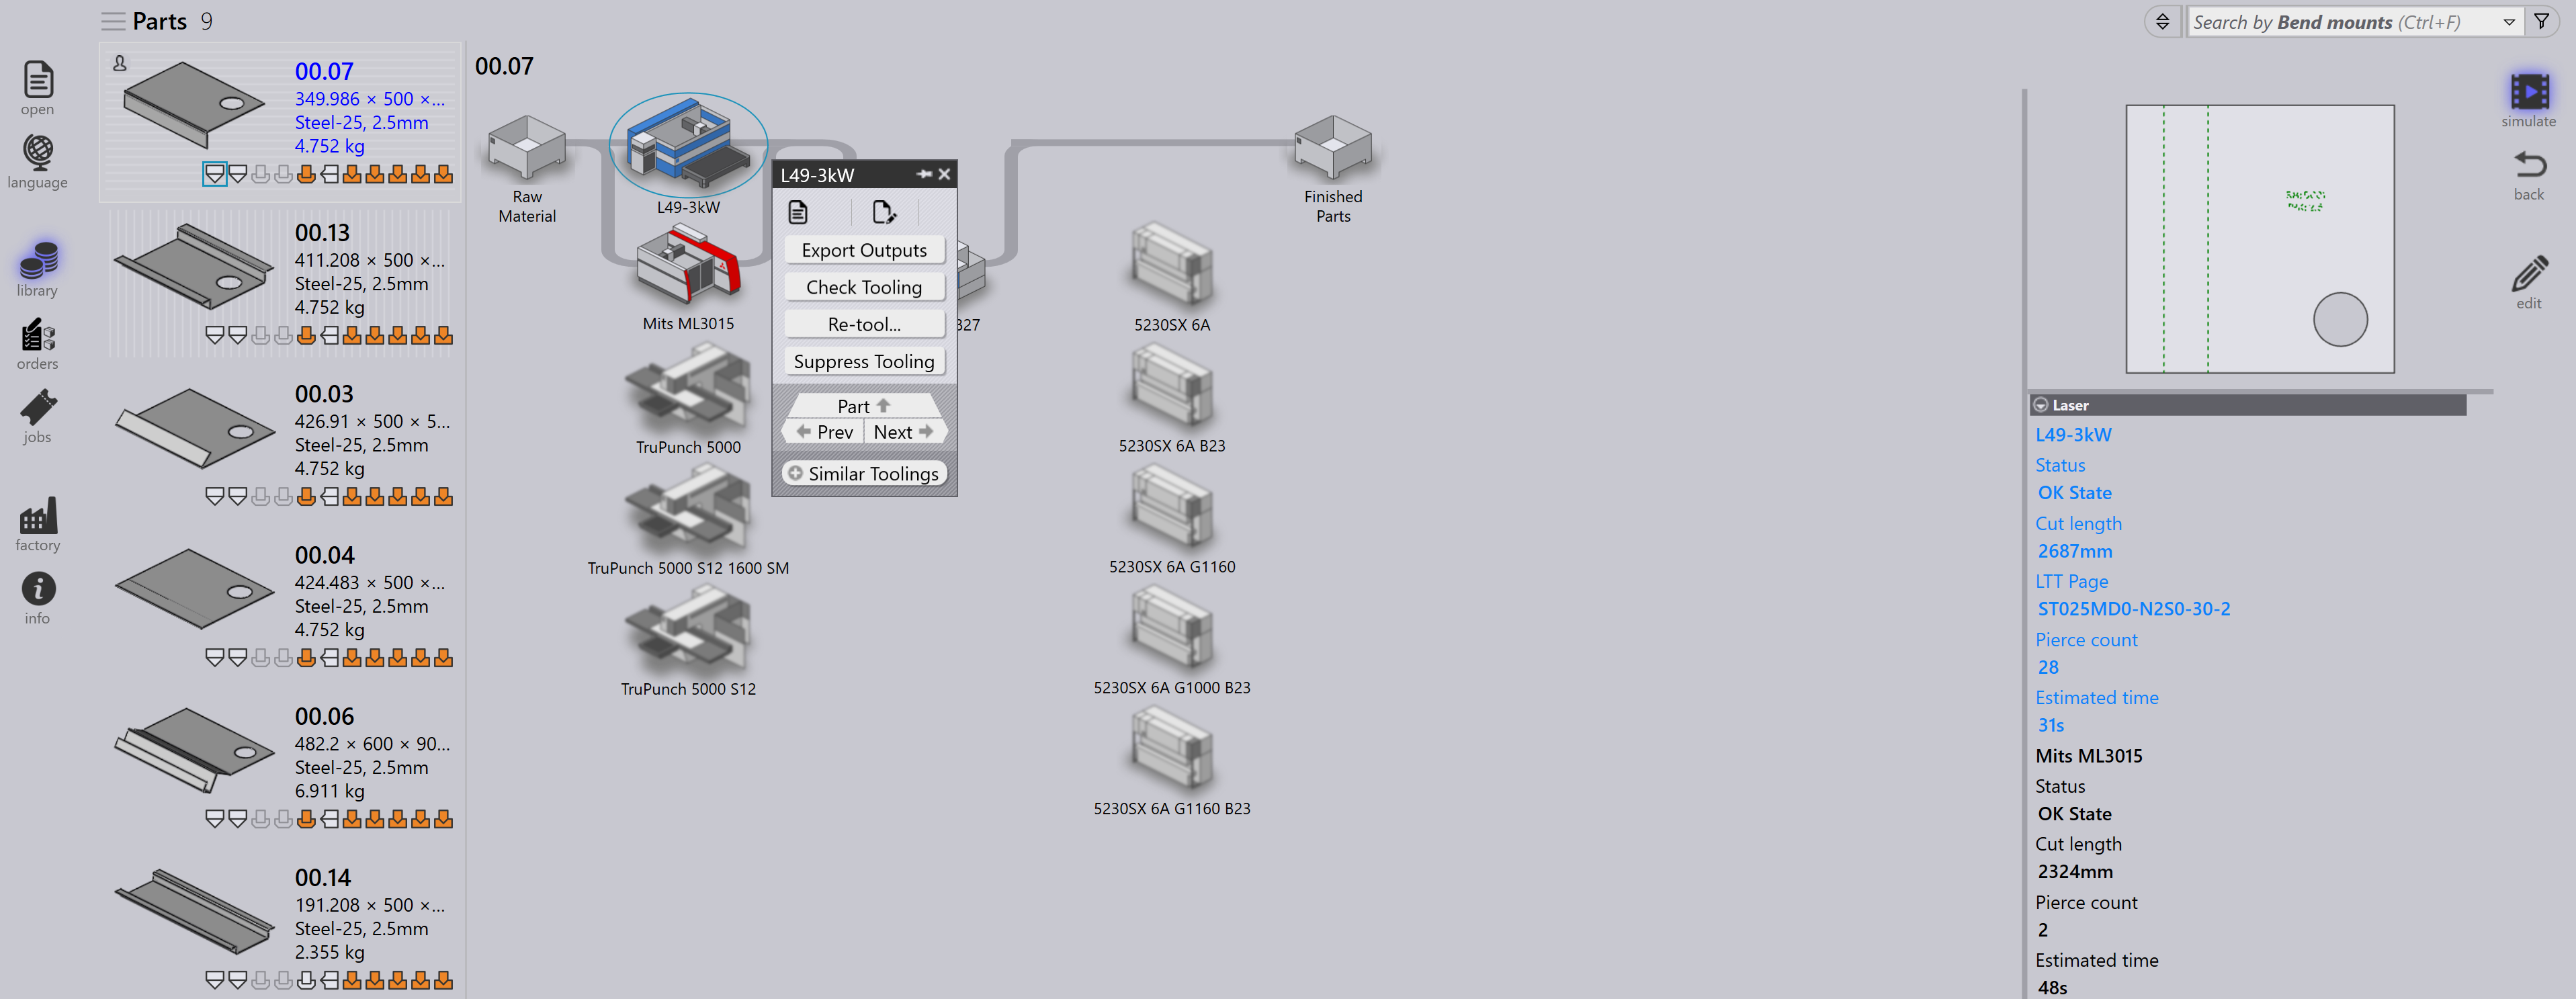The image size is (2576, 999).
Task: Click the back arrow icon
Action: coord(2529,165)
